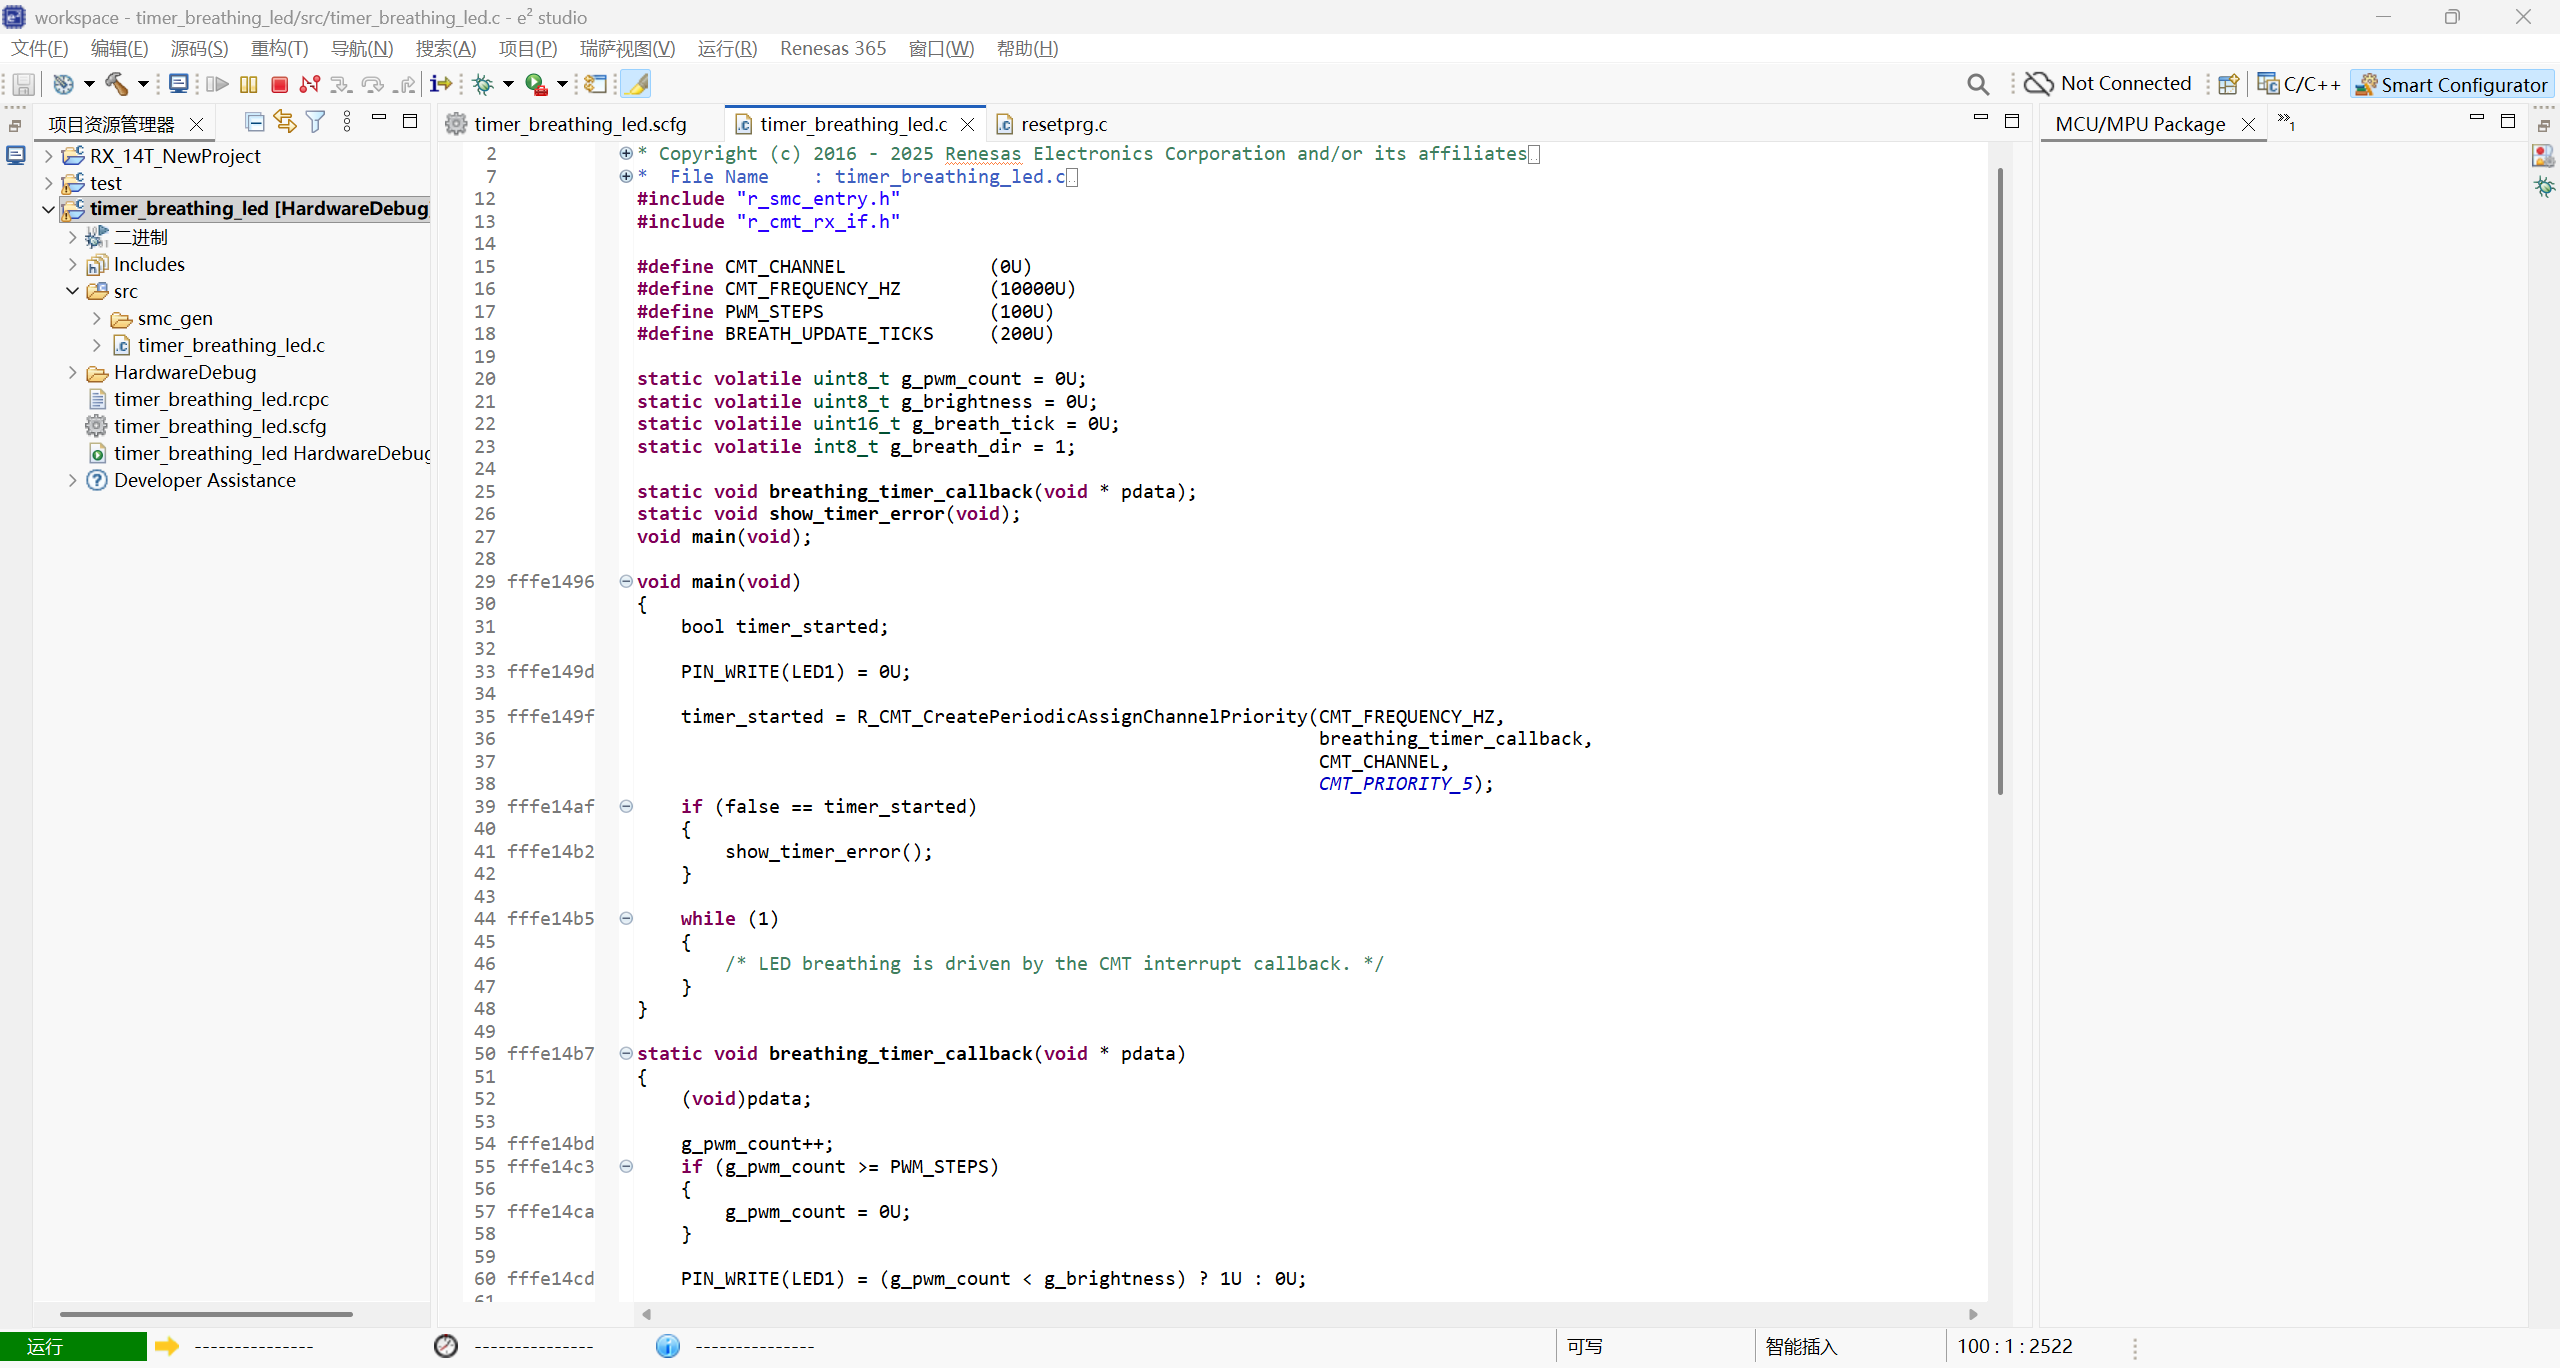Click the red Disconnect icon
The width and height of the screenshot is (2560, 1368).
tap(310, 84)
